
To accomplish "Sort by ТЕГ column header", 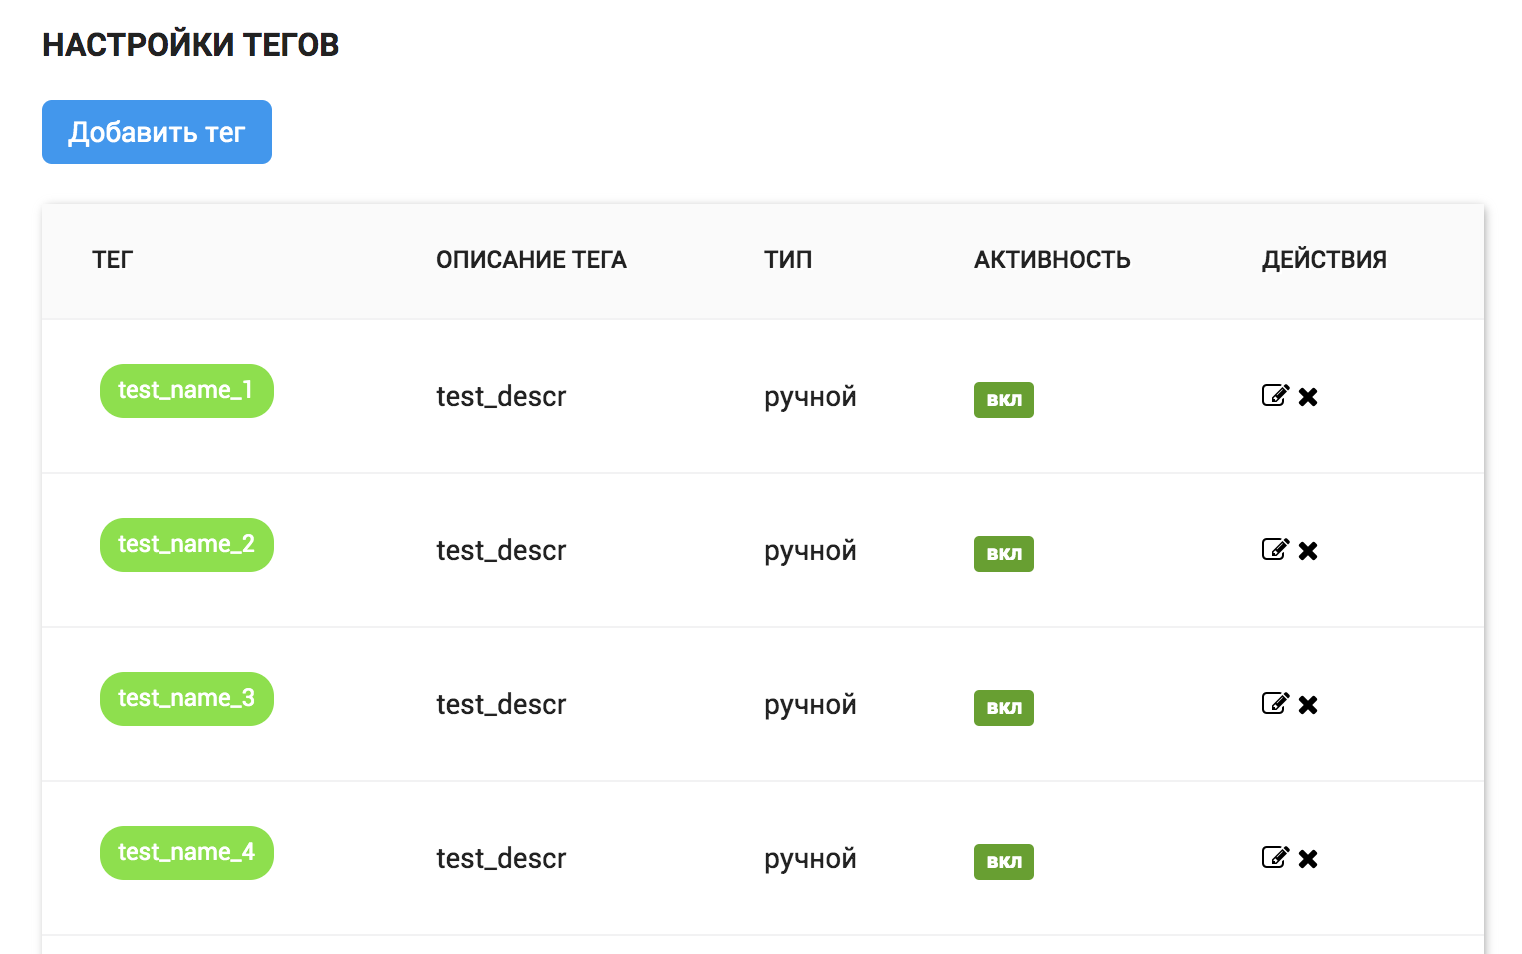I will (112, 260).
